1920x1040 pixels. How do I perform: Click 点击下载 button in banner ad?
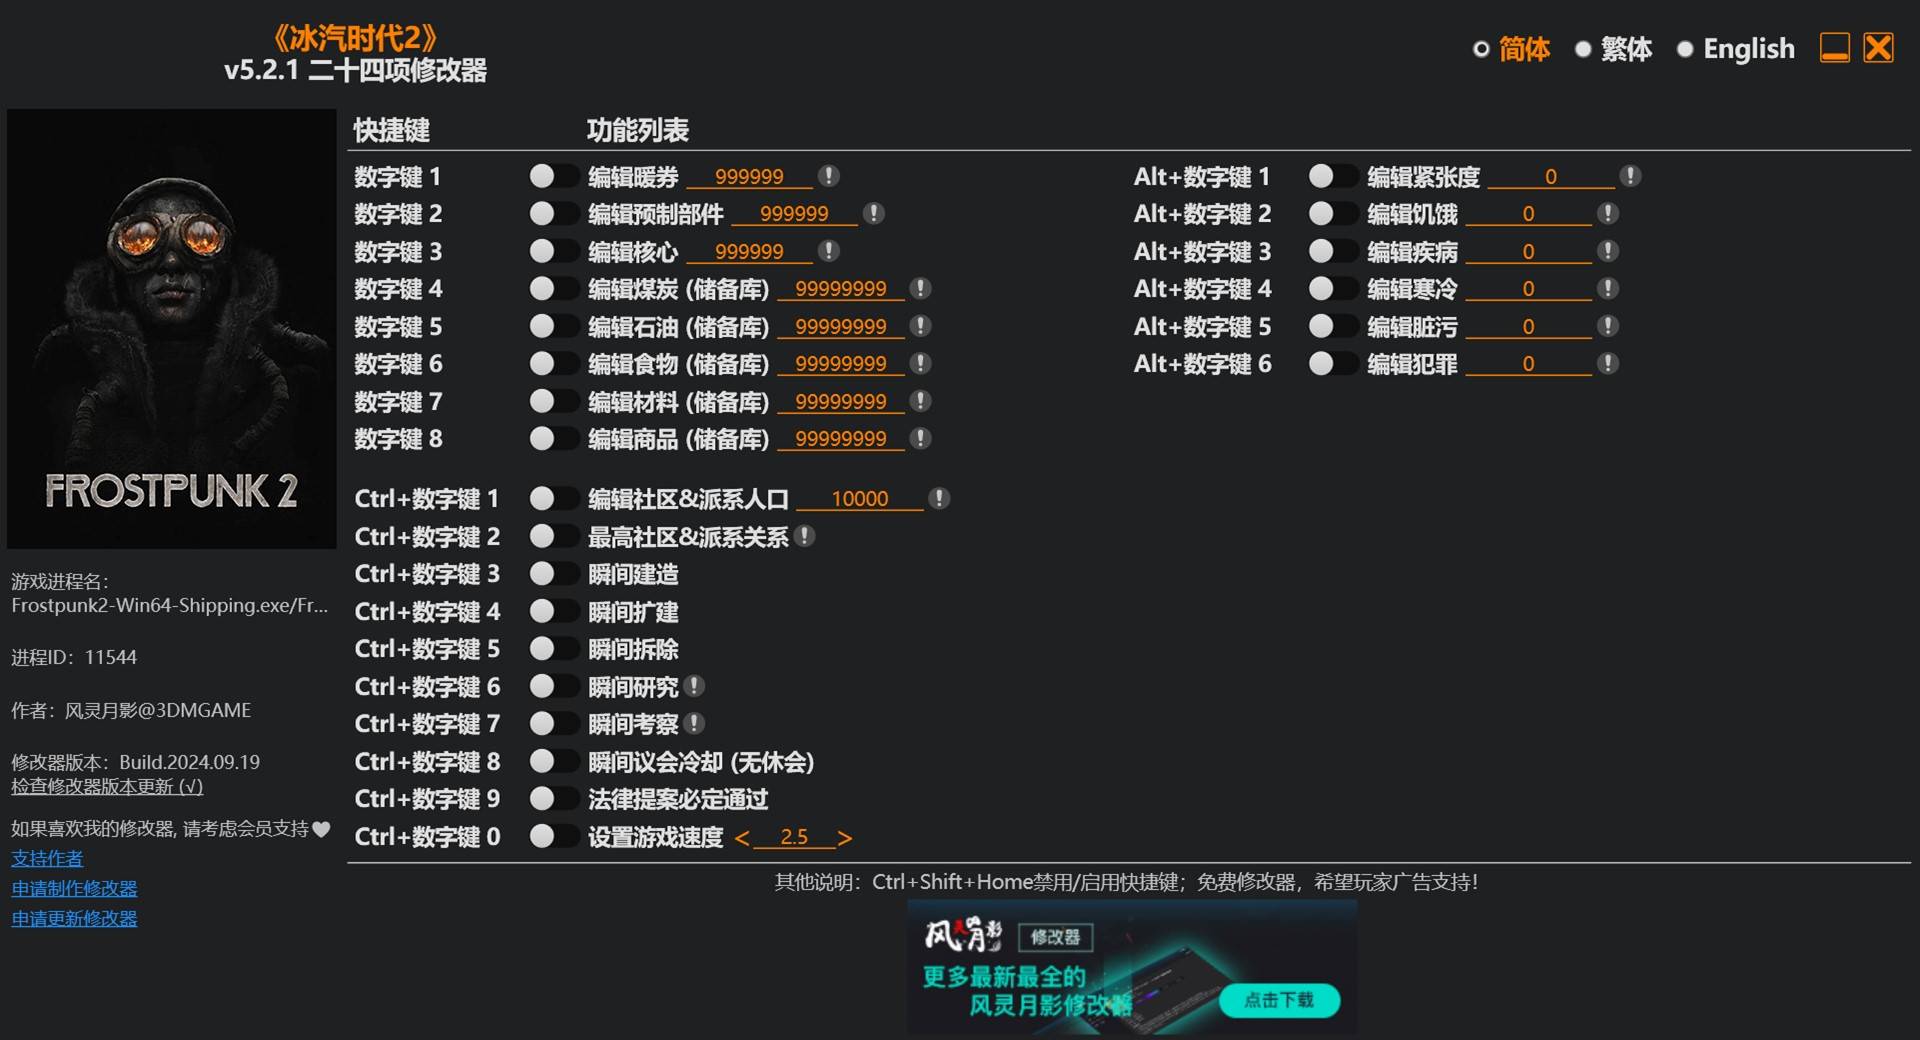point(1279,1000)
